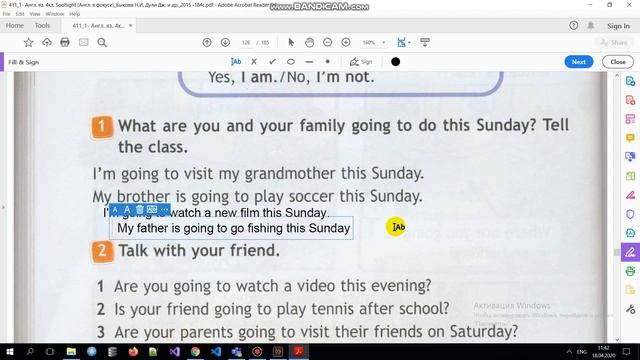Zoom in with plus circle
The height and width of the screenshot is (360, 640).
pos(346,42)
